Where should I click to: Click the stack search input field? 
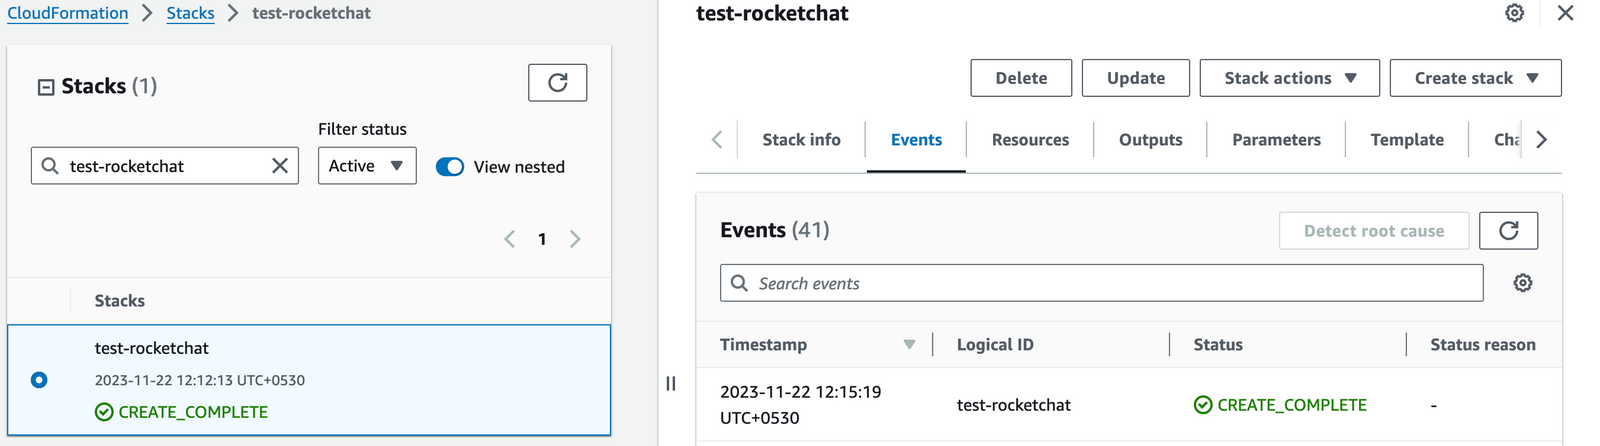[165, 166]
